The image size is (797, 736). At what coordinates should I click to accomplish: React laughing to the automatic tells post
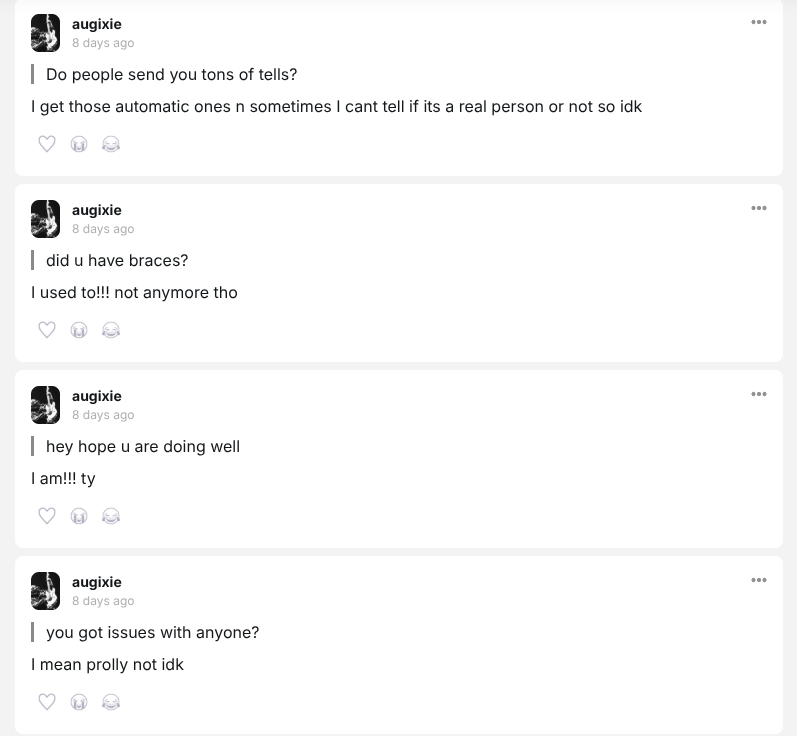coord(111,144)
